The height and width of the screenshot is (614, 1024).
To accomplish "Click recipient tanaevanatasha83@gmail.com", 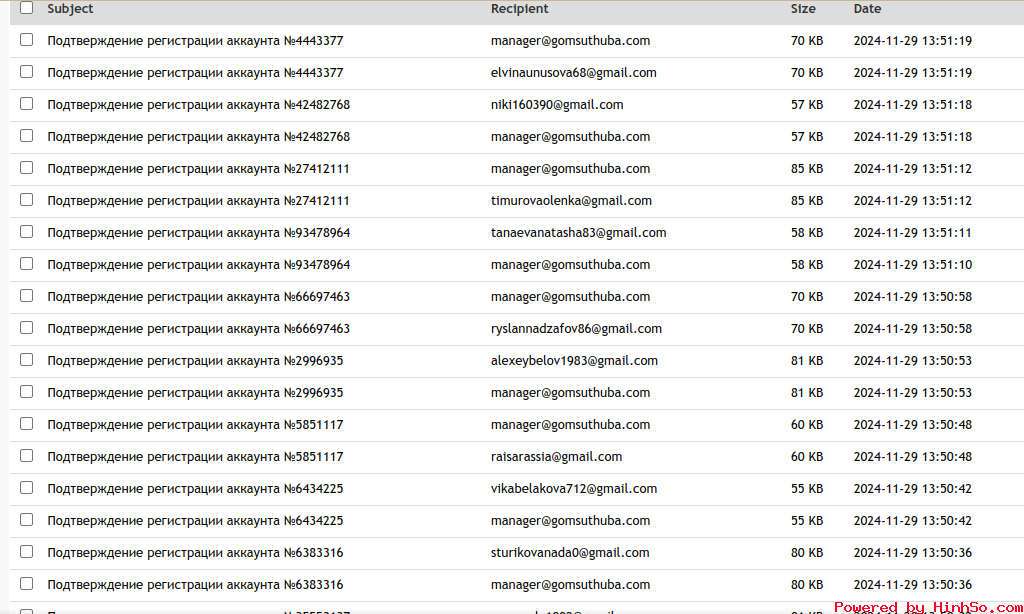I will click(x=579, y=233).
